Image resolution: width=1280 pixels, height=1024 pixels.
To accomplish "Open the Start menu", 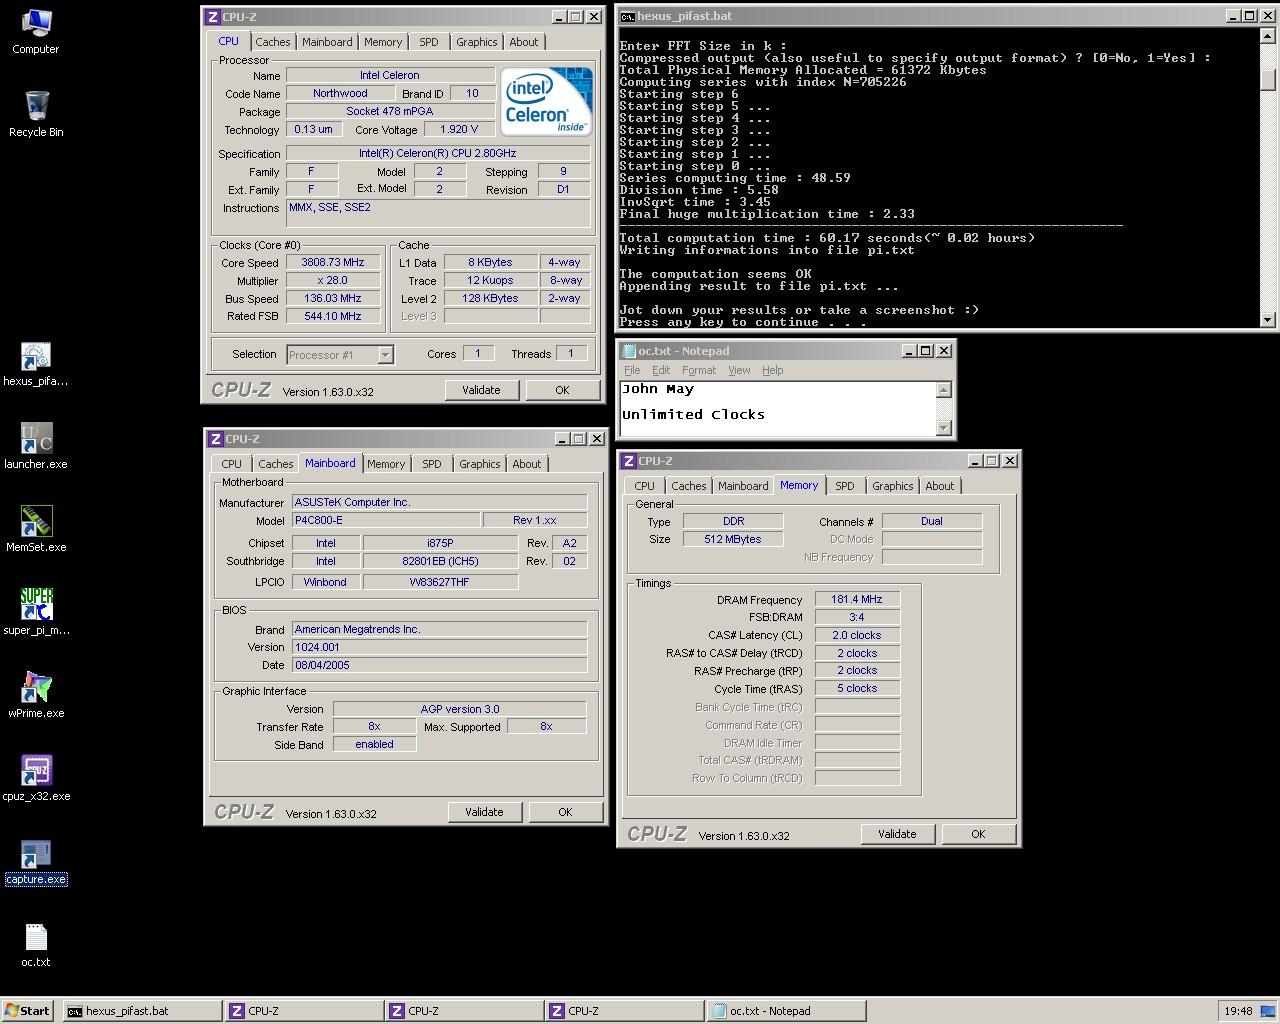I will coord(28,1010).
